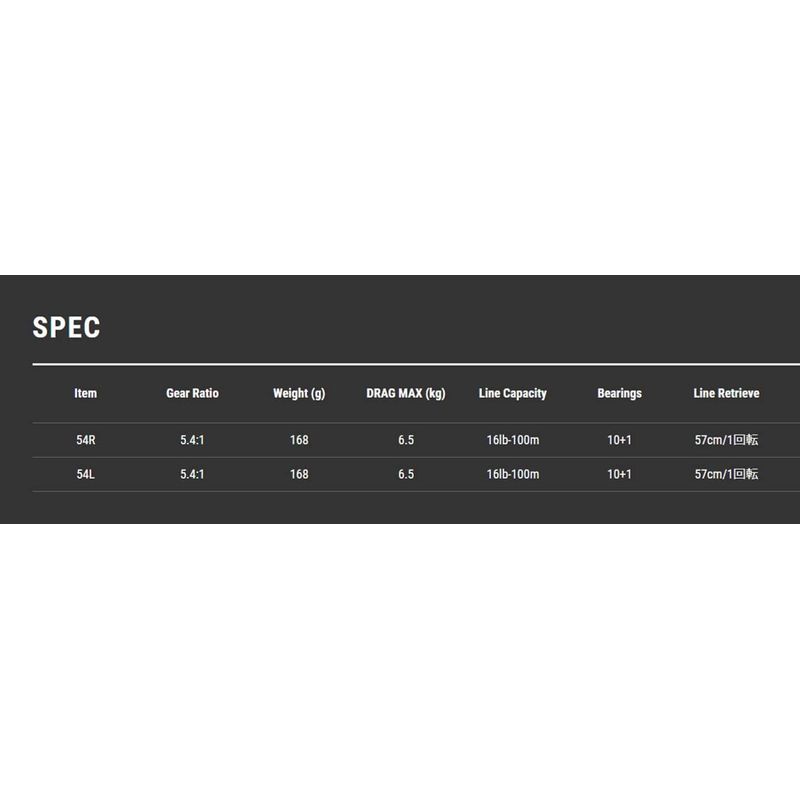Click the 16lb-100m capacity in 54R row
This screenshot has width=800, height=800.
pos(513,440)
